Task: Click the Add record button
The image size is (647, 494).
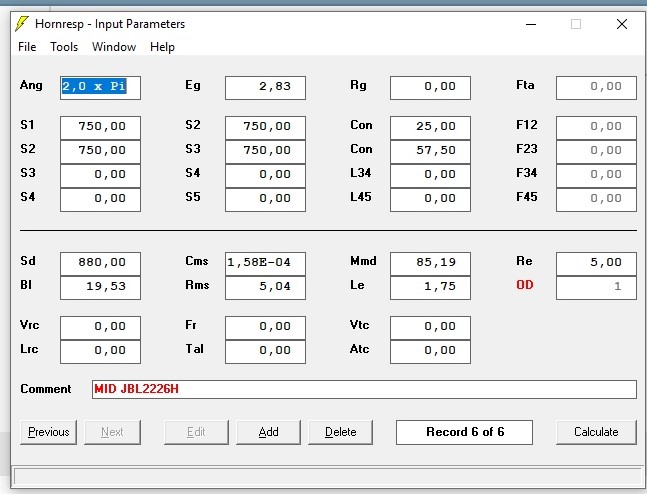Action: click(268, 432)
